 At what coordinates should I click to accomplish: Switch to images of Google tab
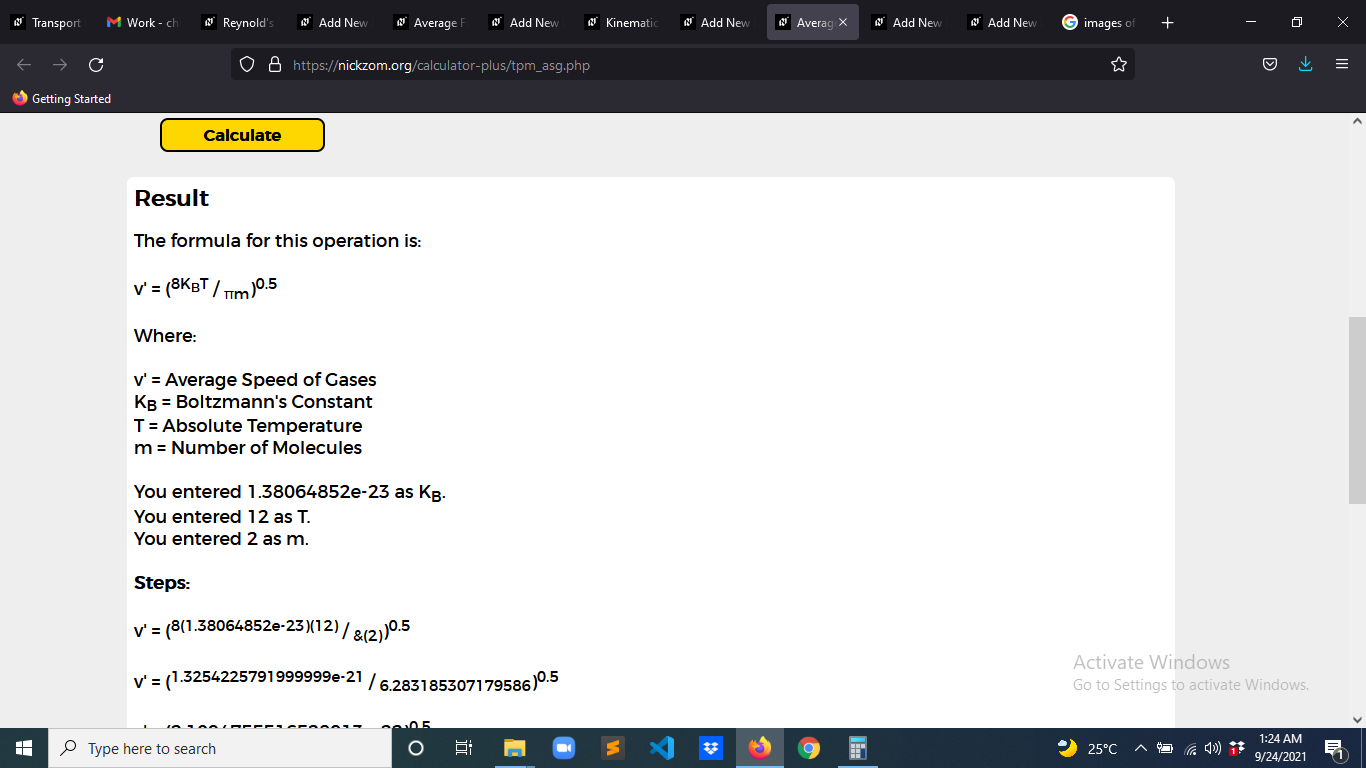tap(1099, 22)
